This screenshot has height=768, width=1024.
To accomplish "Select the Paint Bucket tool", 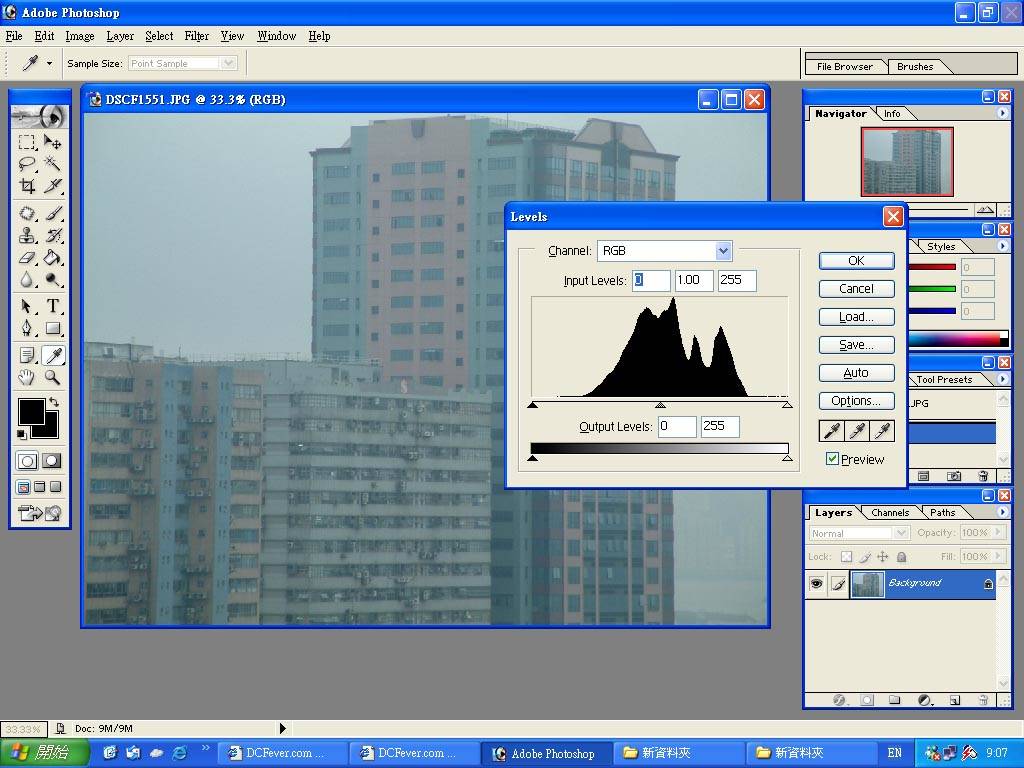I will coord(53,257).
